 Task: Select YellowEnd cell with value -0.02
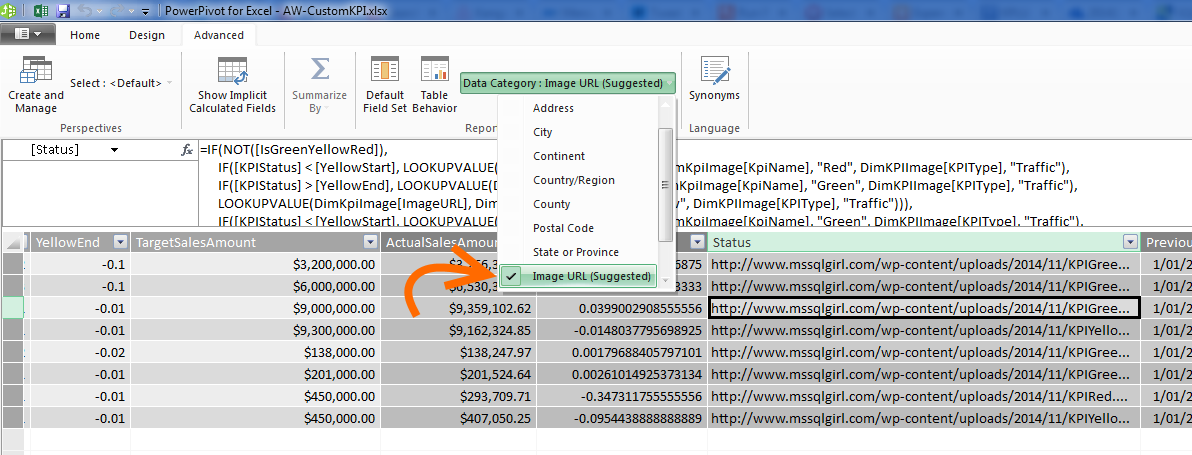point(80,352)
